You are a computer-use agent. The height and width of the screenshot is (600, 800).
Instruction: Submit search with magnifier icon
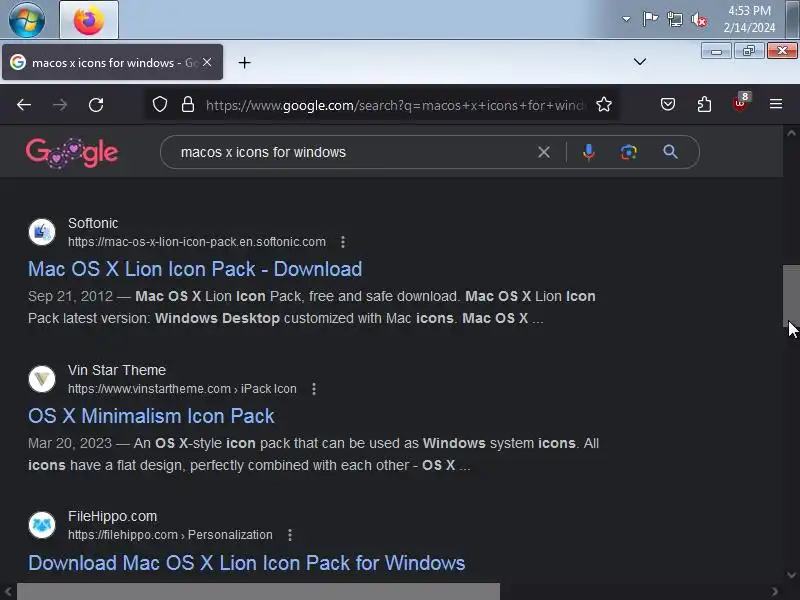click(x=670, y=152)
